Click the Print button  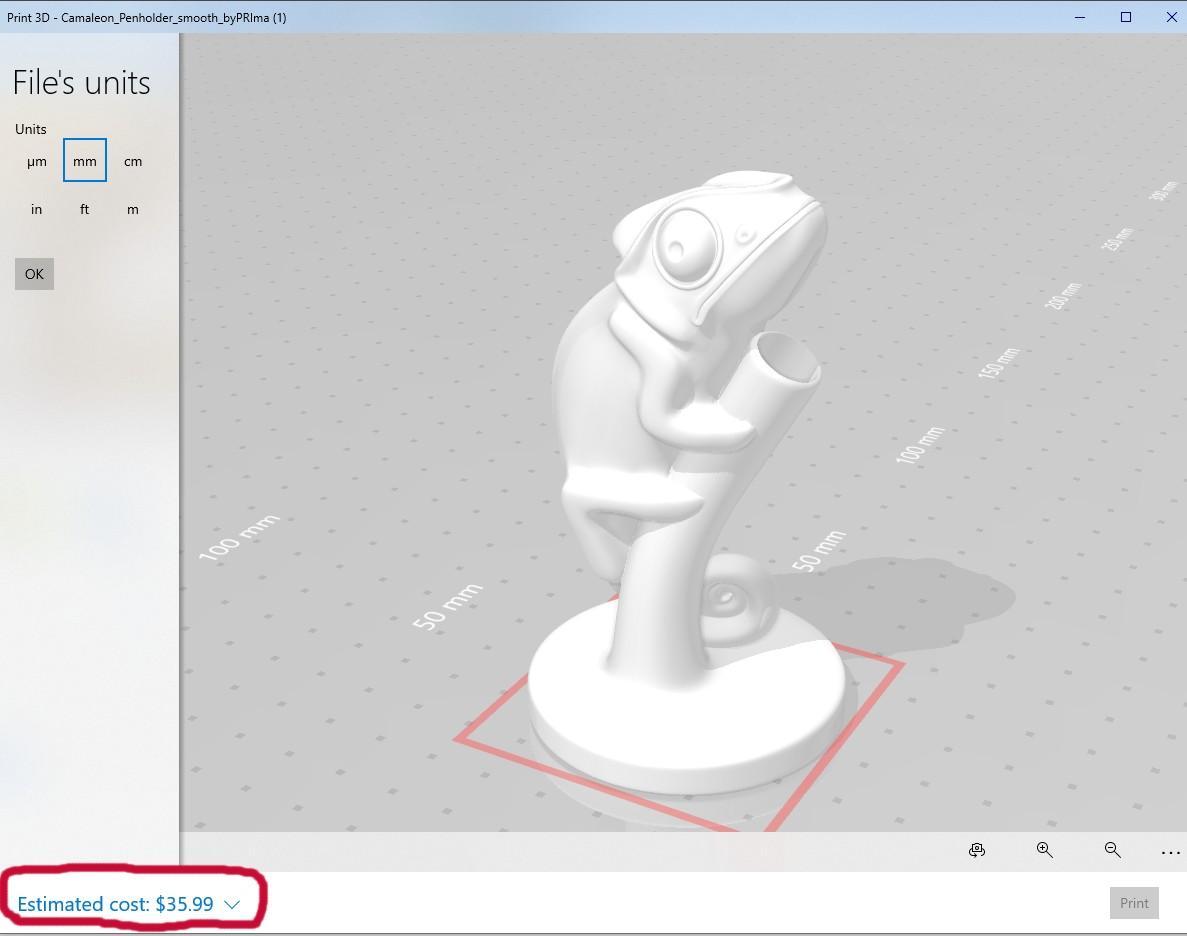tap(1134, 903)
